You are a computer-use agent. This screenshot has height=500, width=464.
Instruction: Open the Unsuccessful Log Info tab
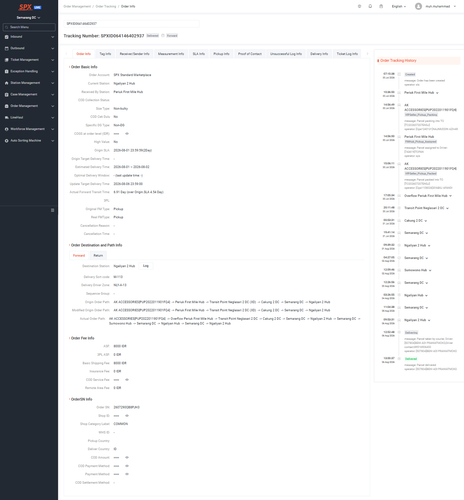pos(286,54)
